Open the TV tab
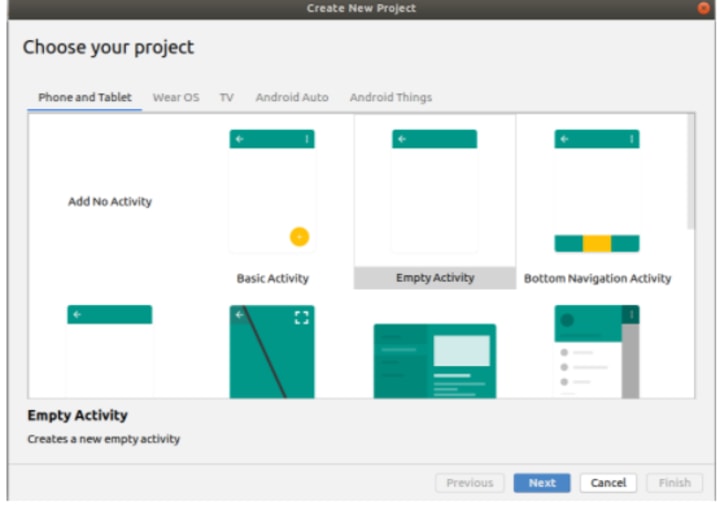Image resolution: width=720 pixels, height=523 pixels. [226, 97]
